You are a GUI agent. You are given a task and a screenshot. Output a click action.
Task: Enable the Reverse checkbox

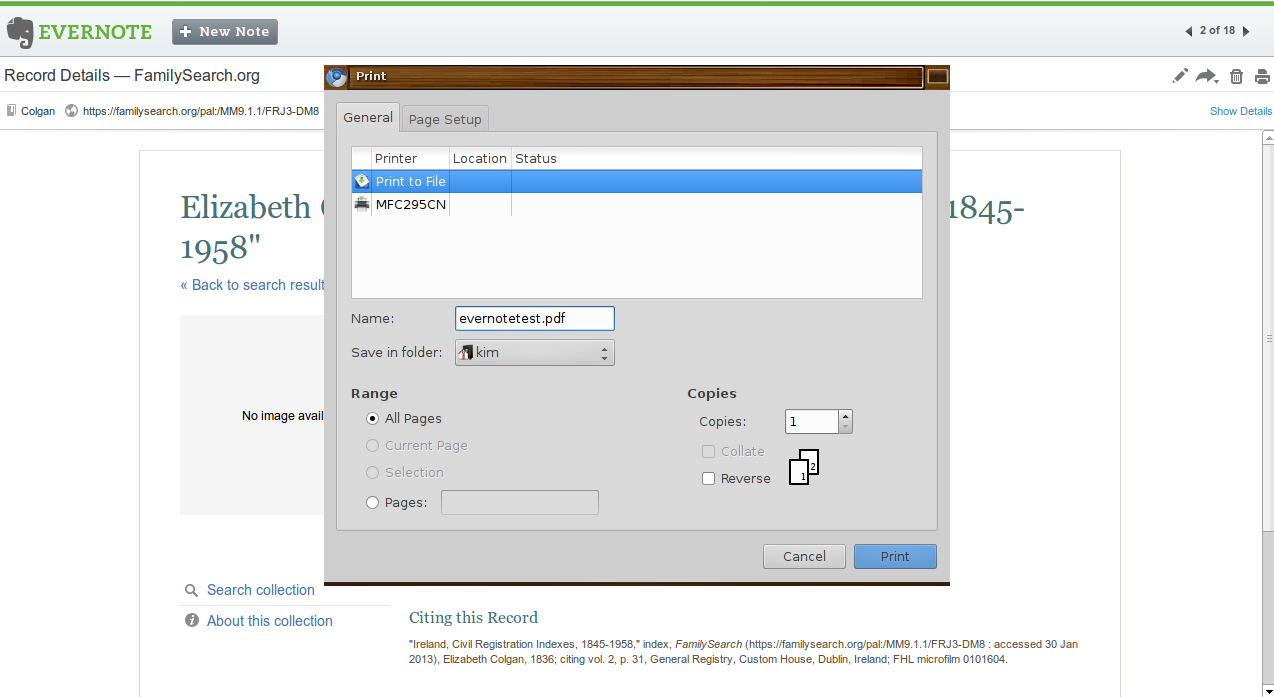pyautogui.click(x=709, y=479)
